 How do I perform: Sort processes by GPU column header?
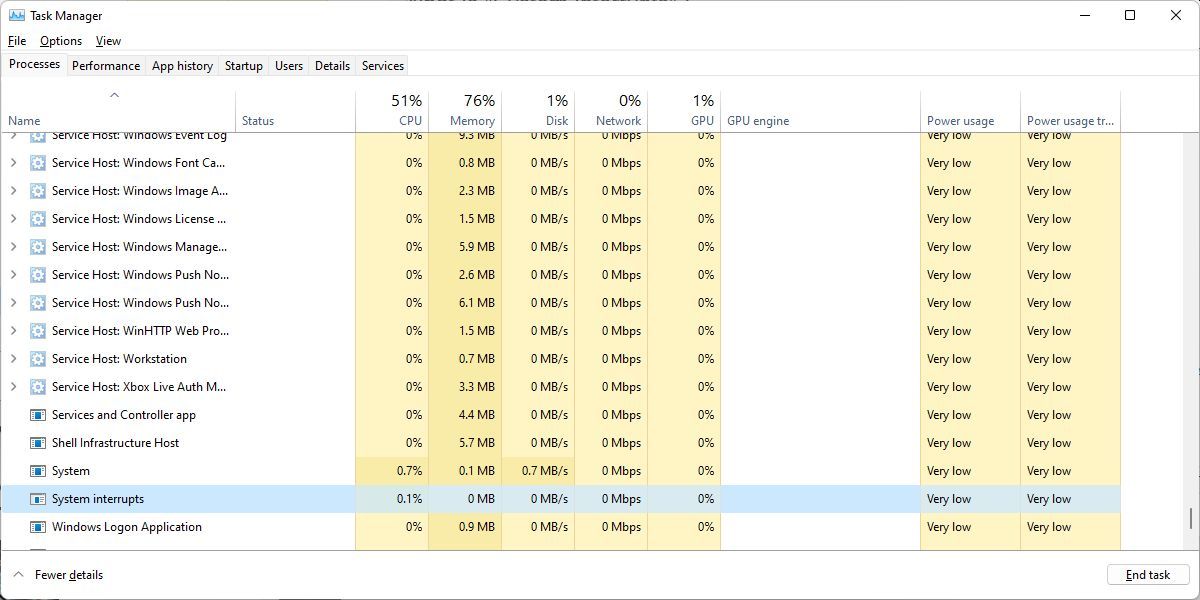tap(684, 111)
